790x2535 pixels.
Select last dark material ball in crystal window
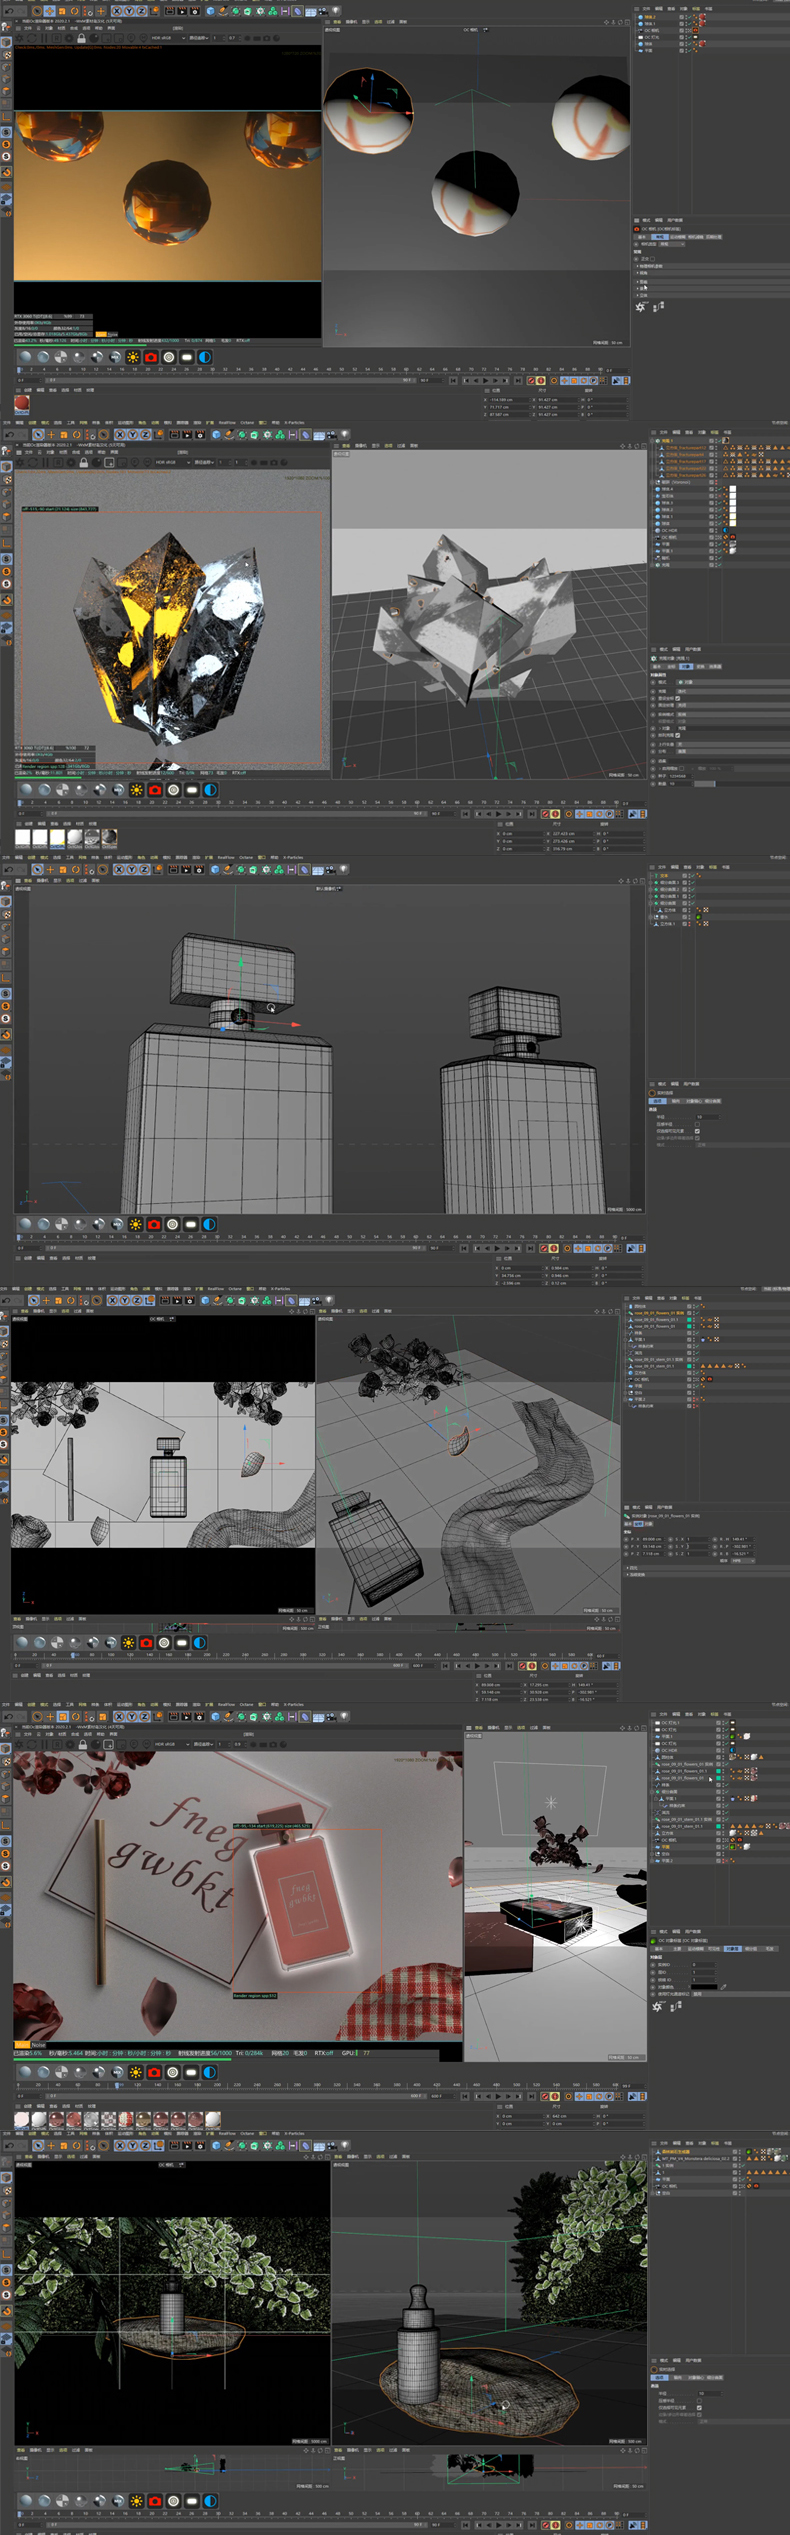tap(109, 837)
